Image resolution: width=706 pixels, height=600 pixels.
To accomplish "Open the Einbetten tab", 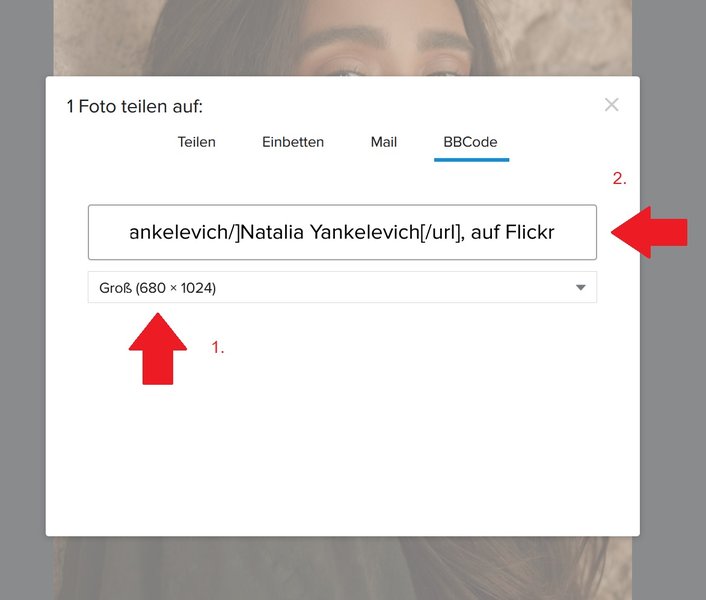I will [x=293, y=142].
